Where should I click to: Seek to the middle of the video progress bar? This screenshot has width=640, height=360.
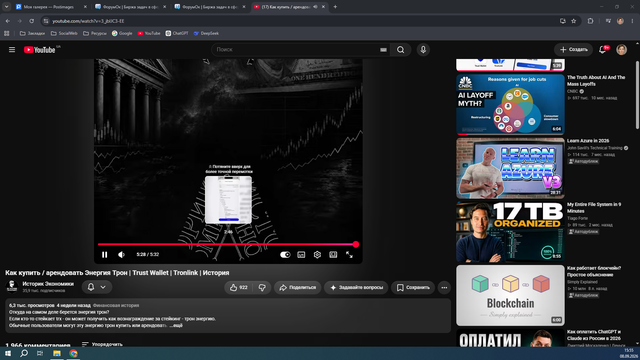[227, 244]
